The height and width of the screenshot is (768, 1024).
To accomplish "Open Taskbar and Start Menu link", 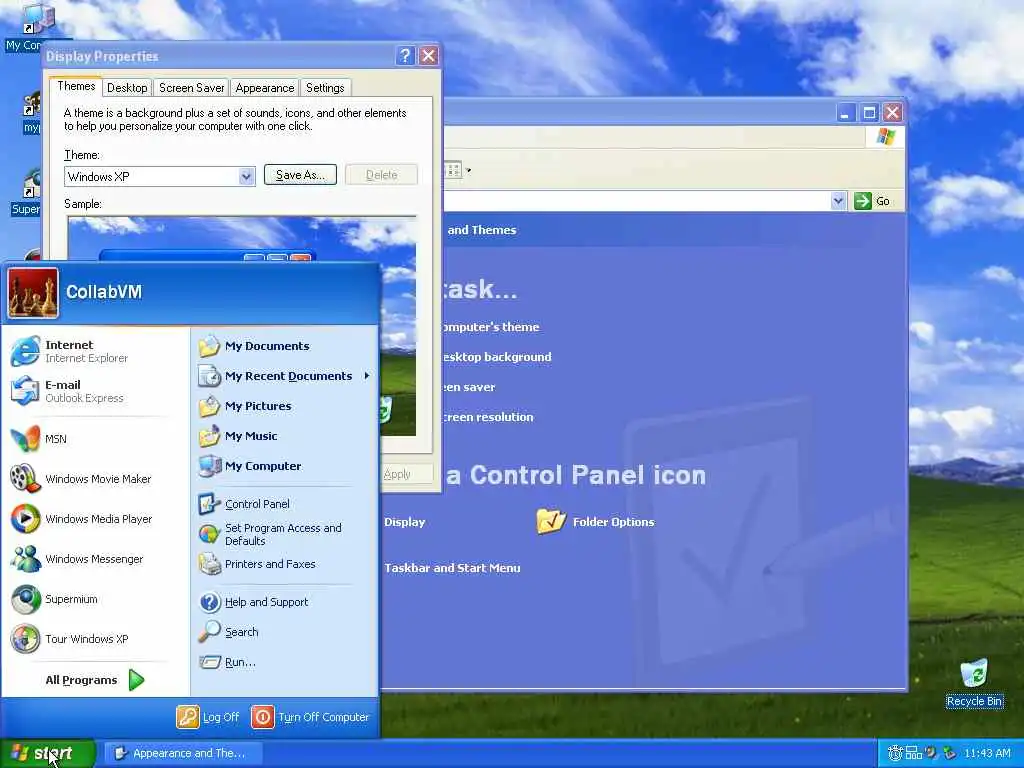I will [452, 568].
